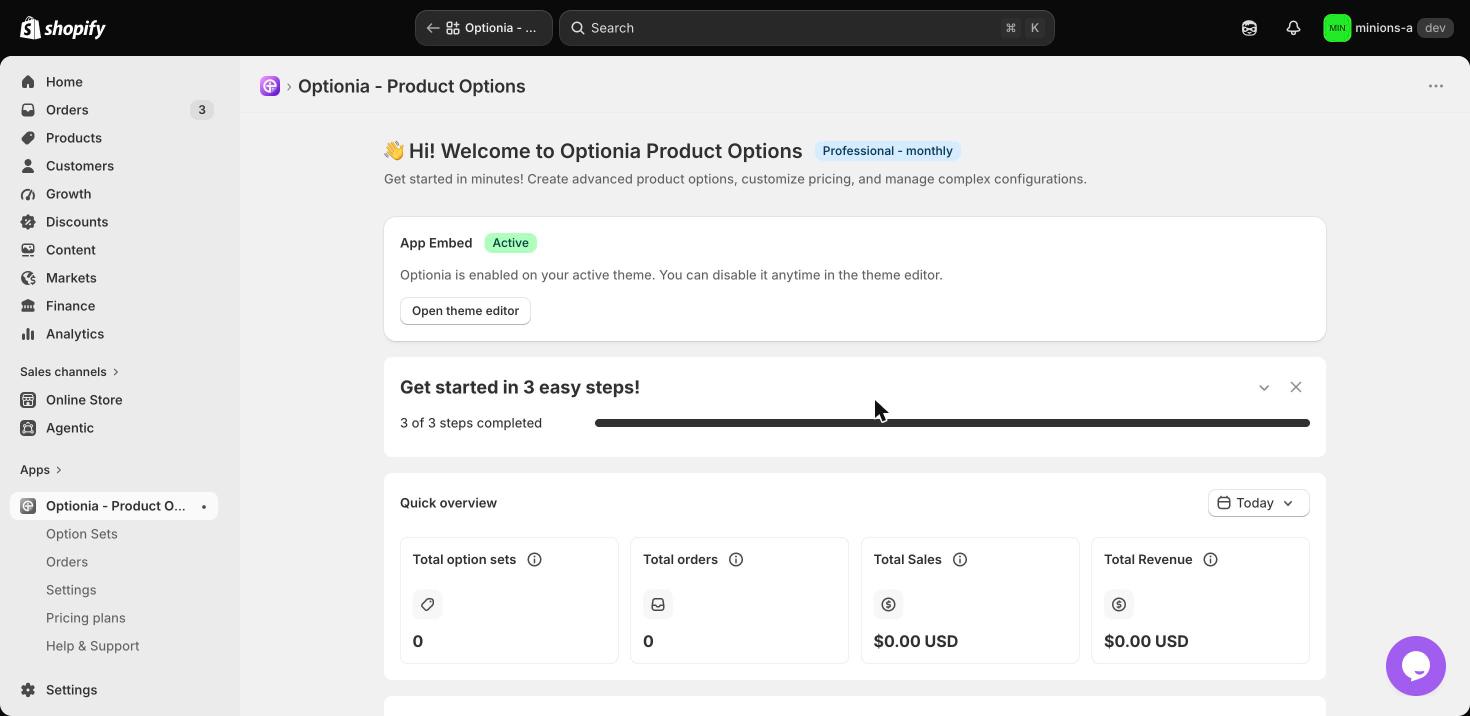Image resolution: width=1470 pixels, height=716 pixels.
Task: Show info for Total Revenue
Action: tap(1210, 560)
